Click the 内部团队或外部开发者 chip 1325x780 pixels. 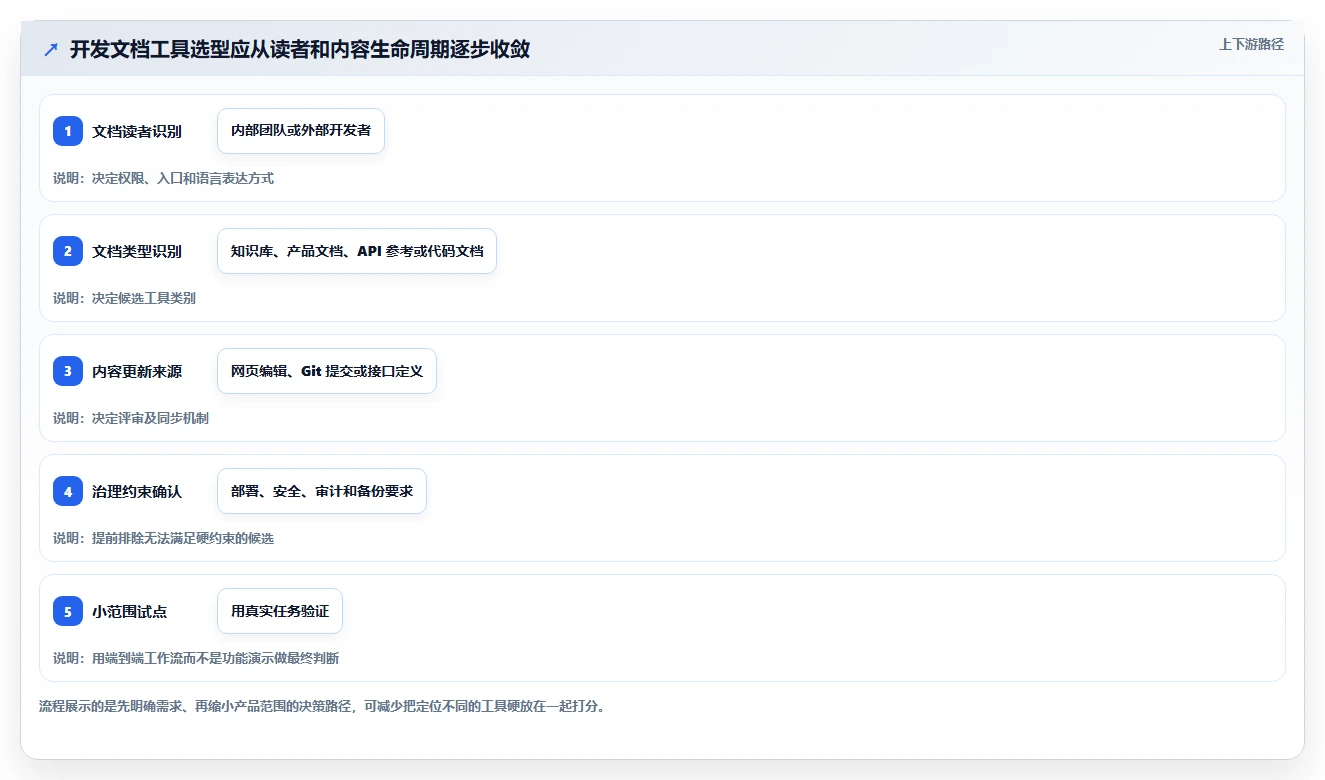[301, 131]
